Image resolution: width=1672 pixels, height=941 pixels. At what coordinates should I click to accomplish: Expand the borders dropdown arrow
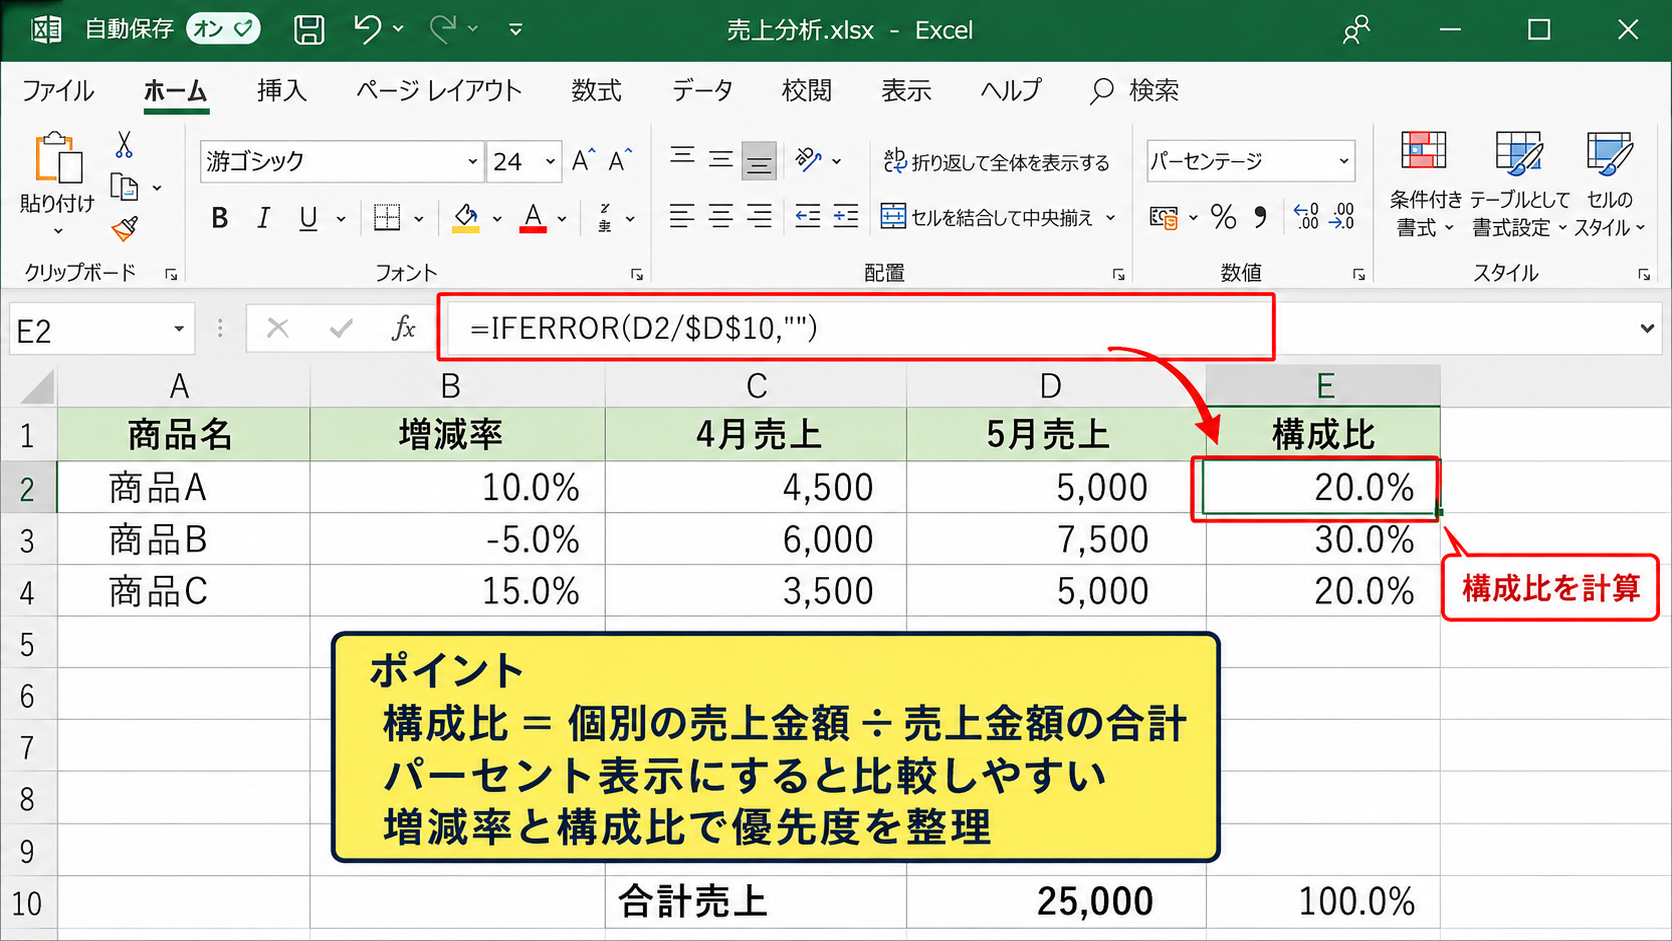[418, 218]
